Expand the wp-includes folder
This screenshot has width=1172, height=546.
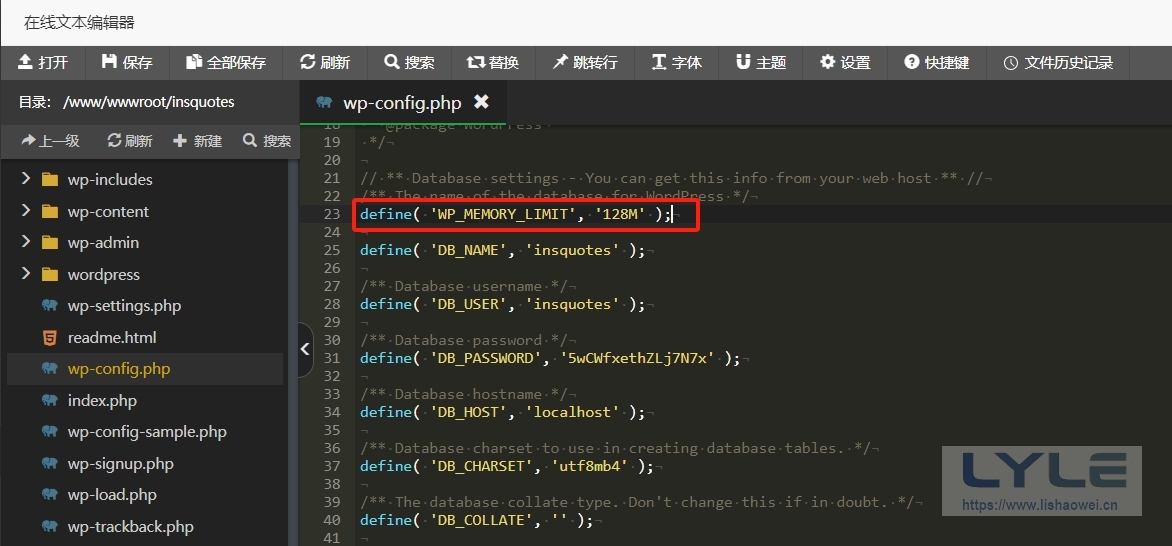tap(26, 180)
